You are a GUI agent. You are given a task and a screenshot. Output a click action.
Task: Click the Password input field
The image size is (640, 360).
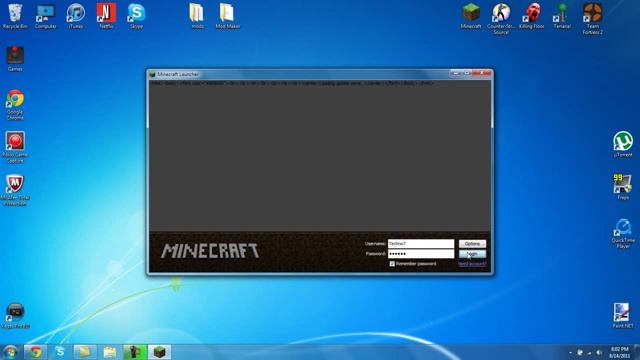coord(421,254)
